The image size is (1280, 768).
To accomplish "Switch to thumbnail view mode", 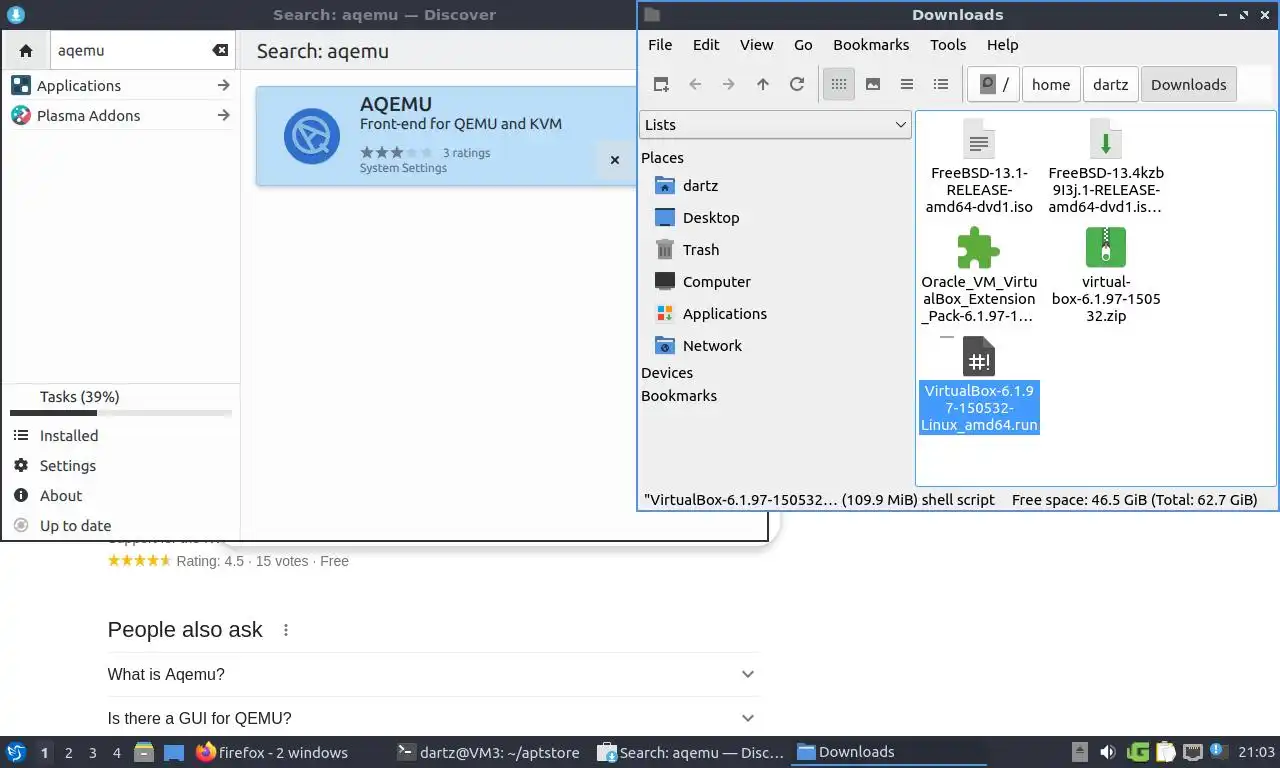I will coord(873,85).
